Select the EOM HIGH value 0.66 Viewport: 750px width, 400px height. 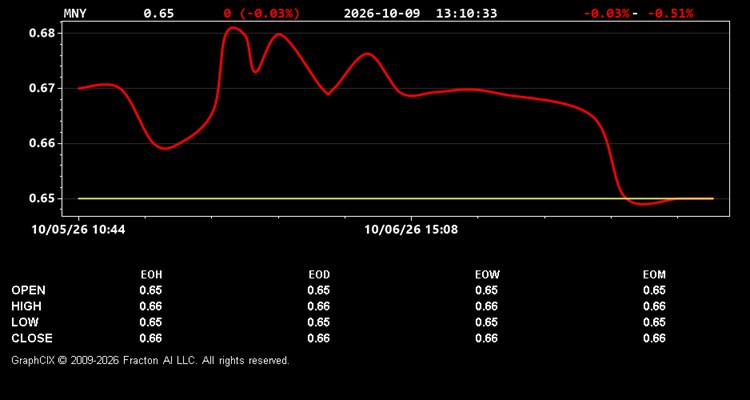(654, 306)
